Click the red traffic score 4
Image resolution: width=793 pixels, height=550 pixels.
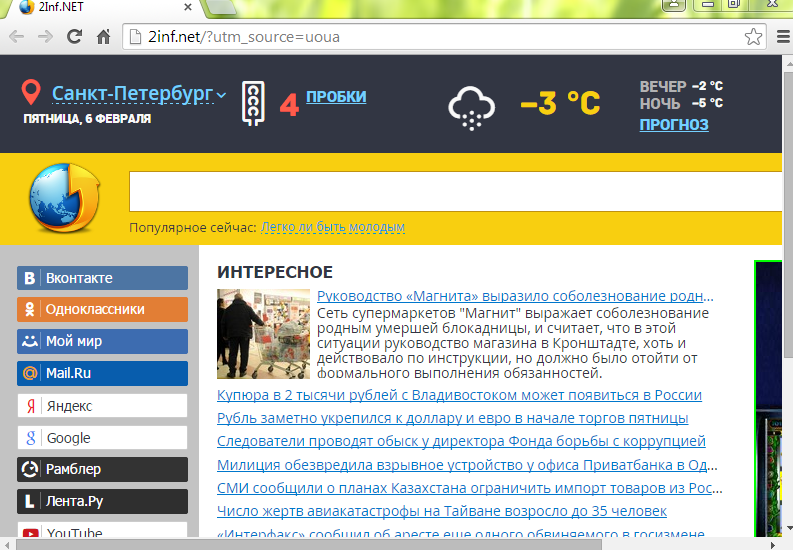coord(289,105)
